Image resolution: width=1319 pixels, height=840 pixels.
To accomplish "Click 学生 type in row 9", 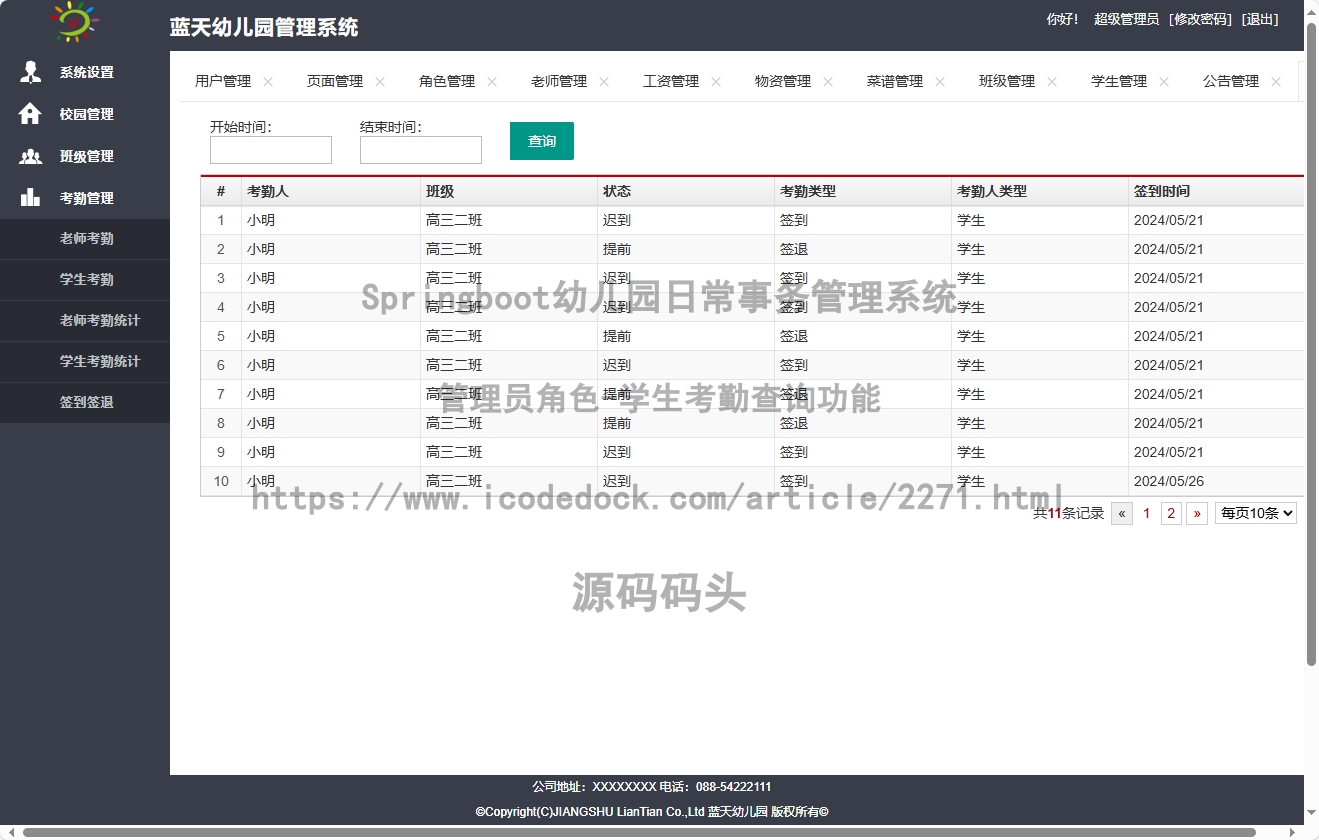I will coord(971,452).
